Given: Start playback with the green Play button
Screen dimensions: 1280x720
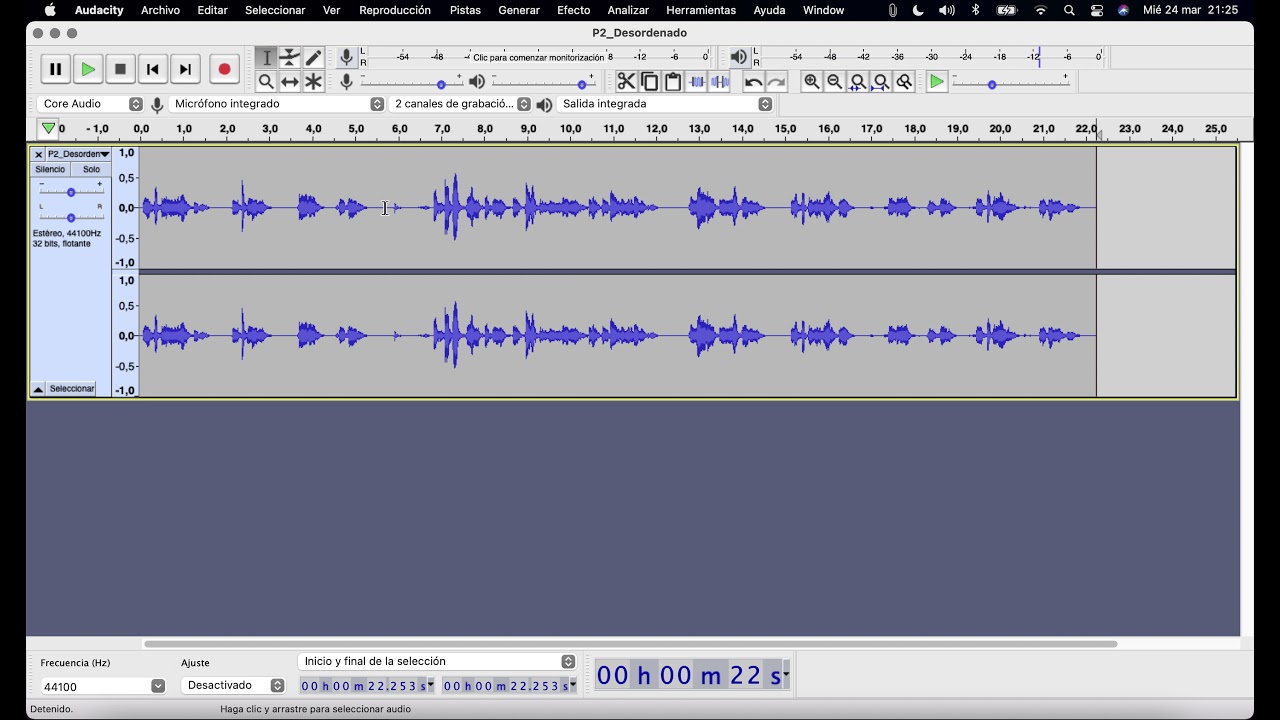Looking at the screenshot, I should tap(88, 69).
